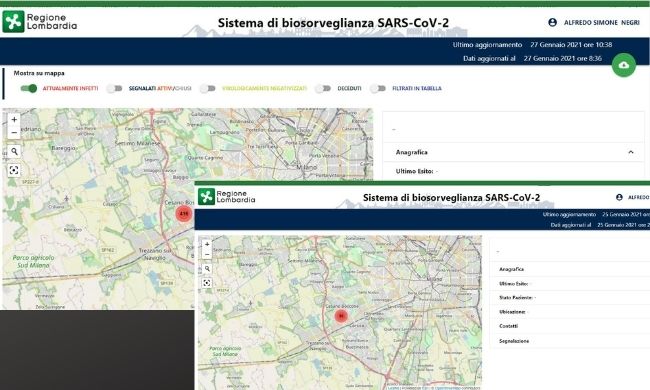Enable the Virologicamente Negativizzati toggle
The image size is (650, 390).
coord(208,88)
